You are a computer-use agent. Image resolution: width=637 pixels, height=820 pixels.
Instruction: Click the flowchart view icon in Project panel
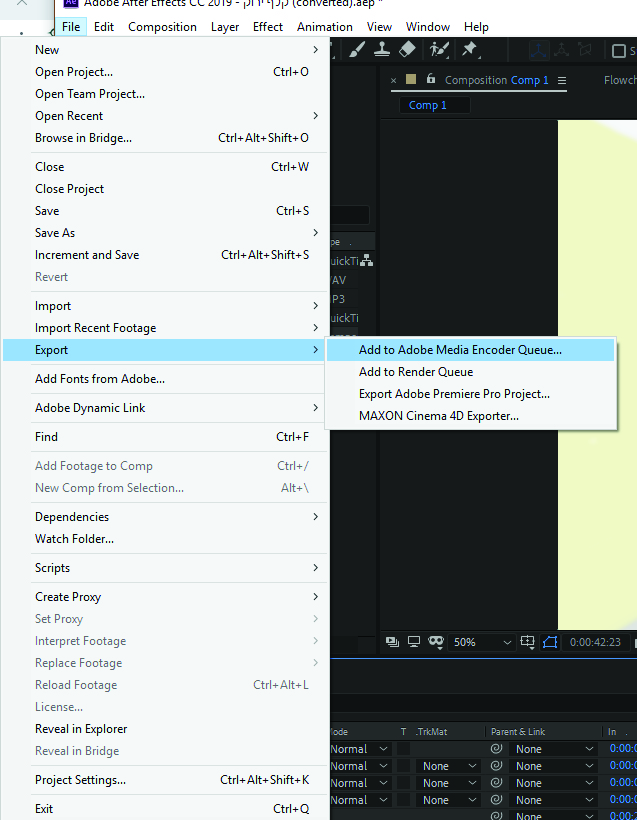367,260
